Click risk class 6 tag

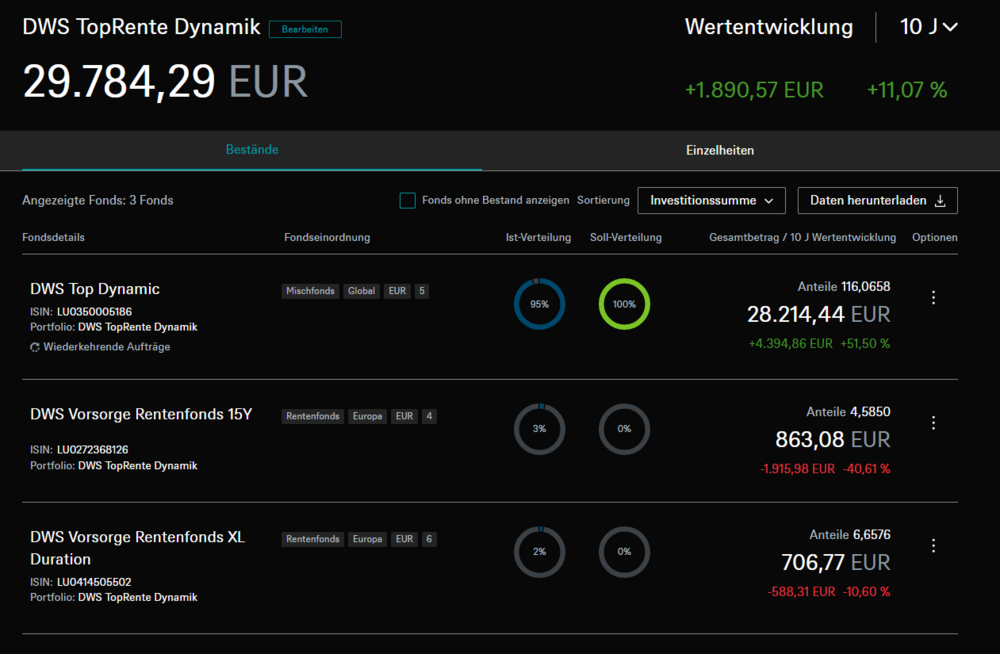pos(429,539)
